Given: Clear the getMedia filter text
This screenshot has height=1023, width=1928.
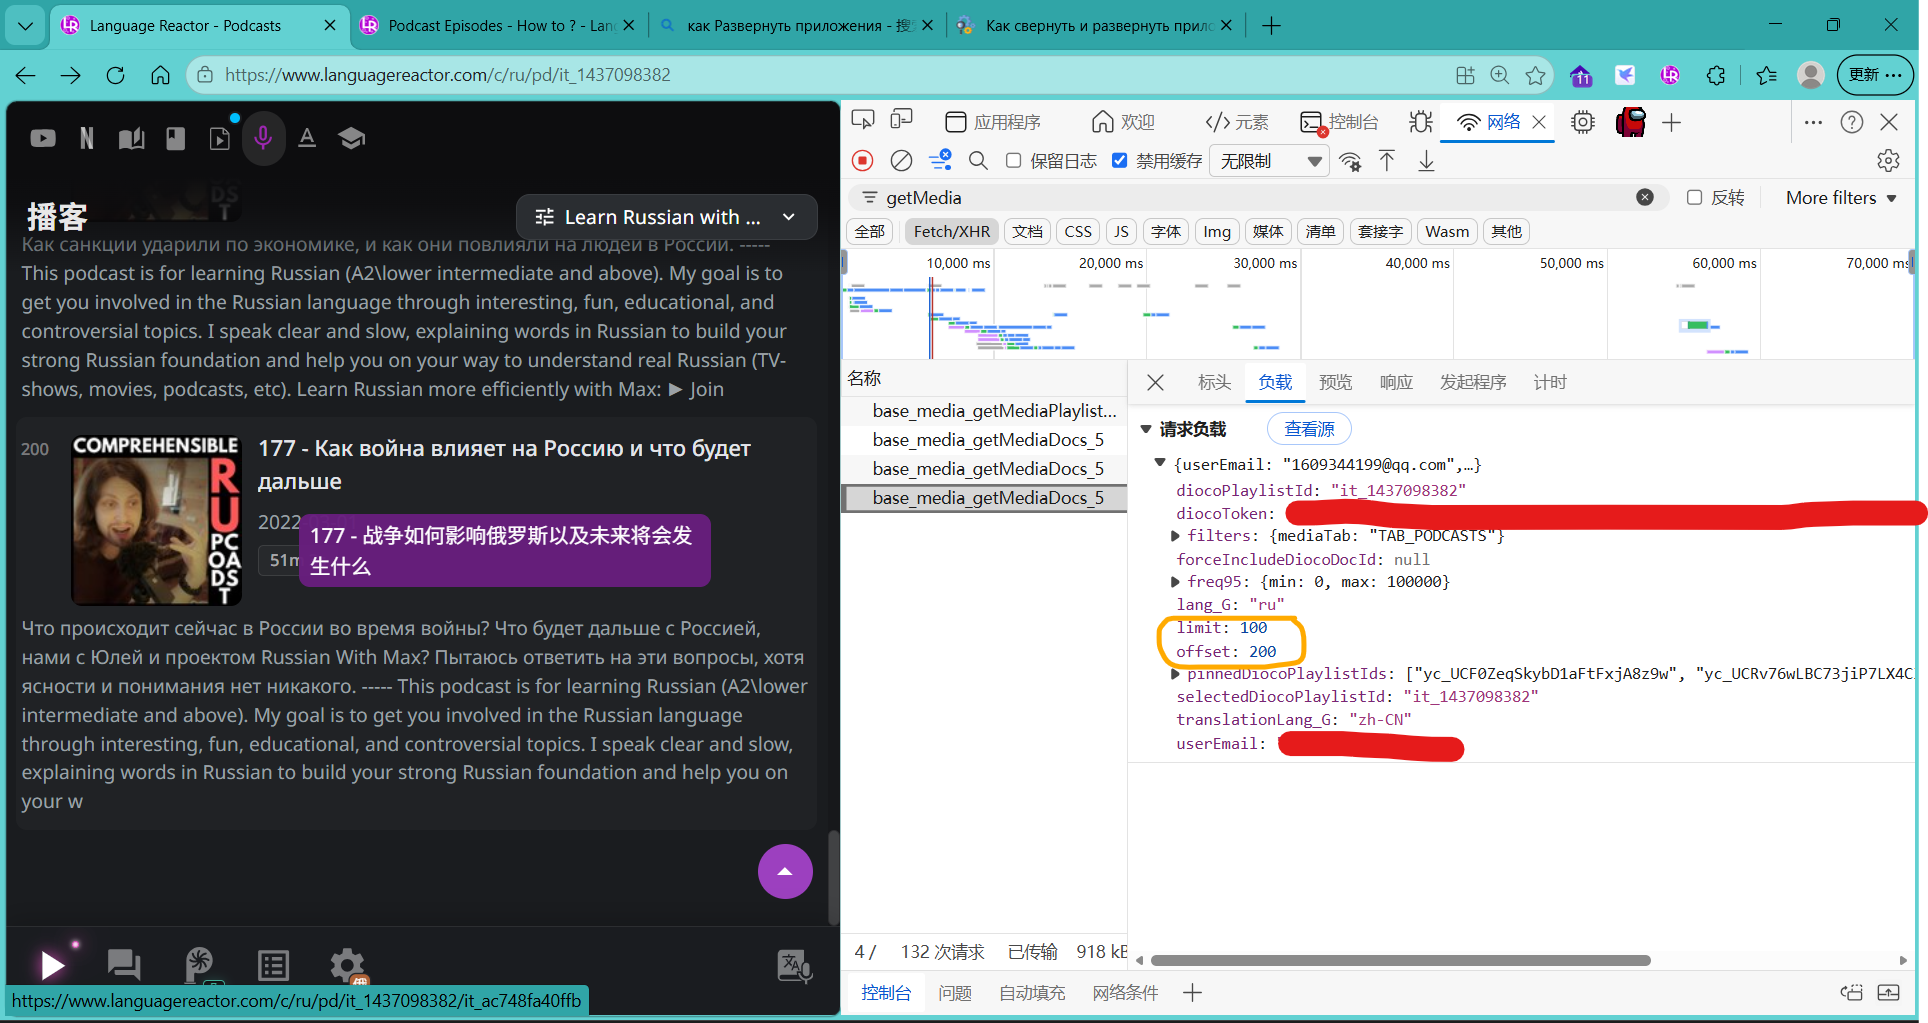Looking at the screenshot, I should [x=1645, y=197].
